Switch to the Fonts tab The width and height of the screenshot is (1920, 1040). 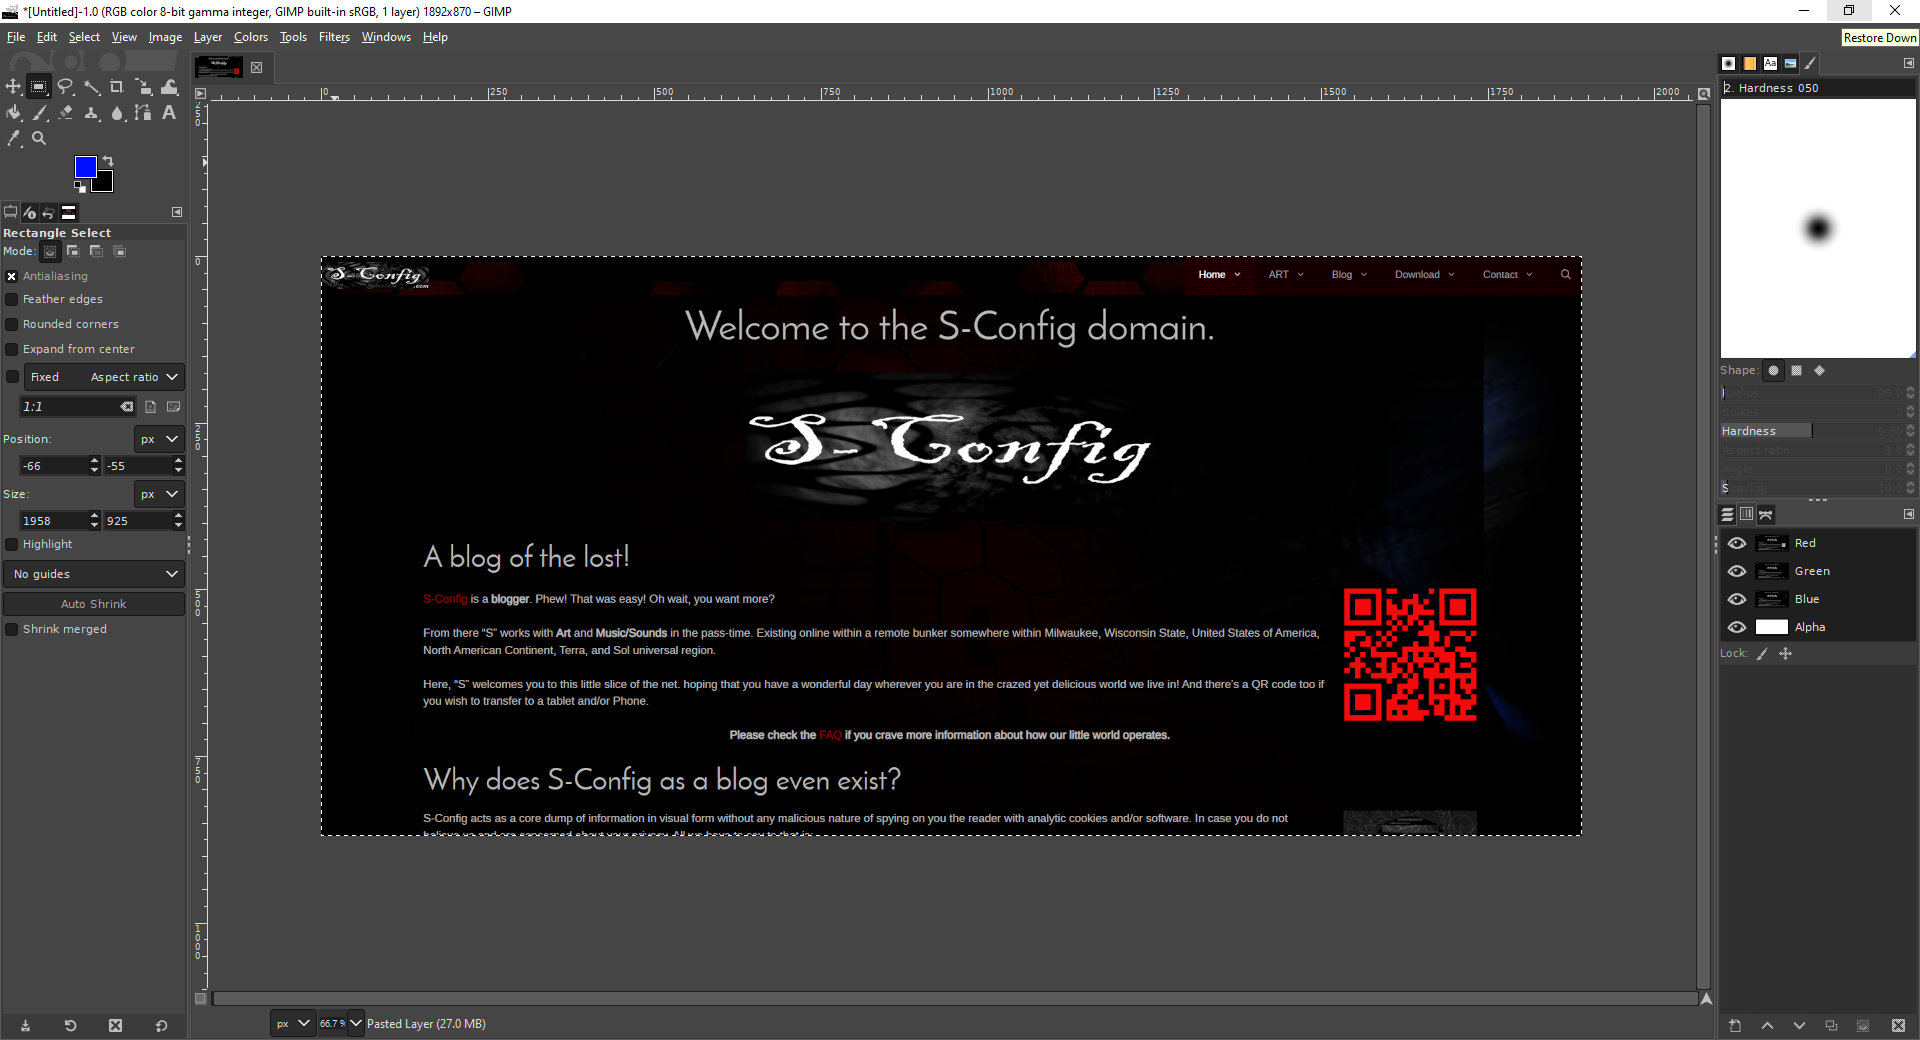pos(1770,63)
